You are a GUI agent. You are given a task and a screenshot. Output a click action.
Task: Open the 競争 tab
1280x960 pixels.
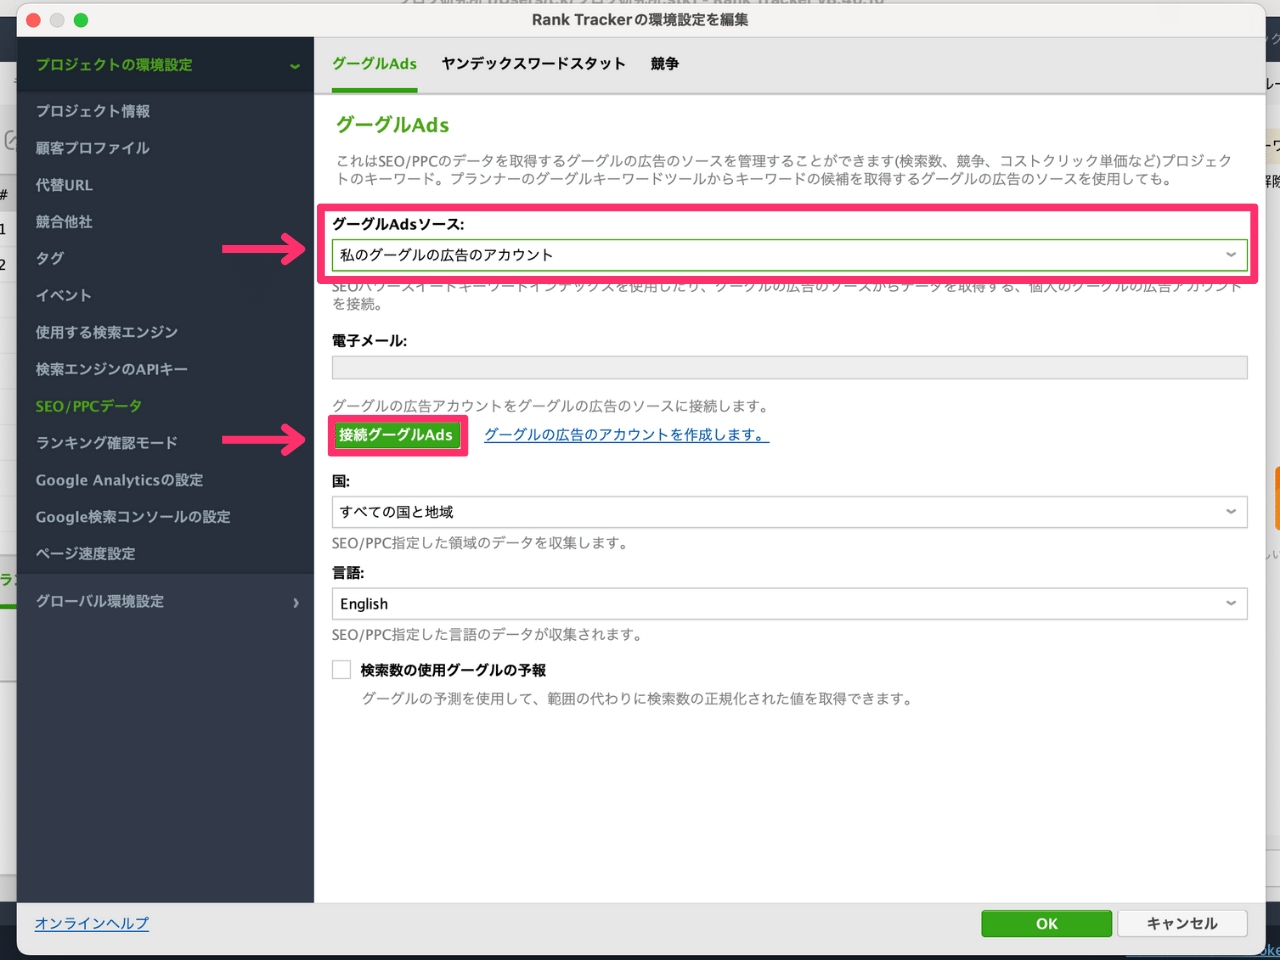point(664,64)
